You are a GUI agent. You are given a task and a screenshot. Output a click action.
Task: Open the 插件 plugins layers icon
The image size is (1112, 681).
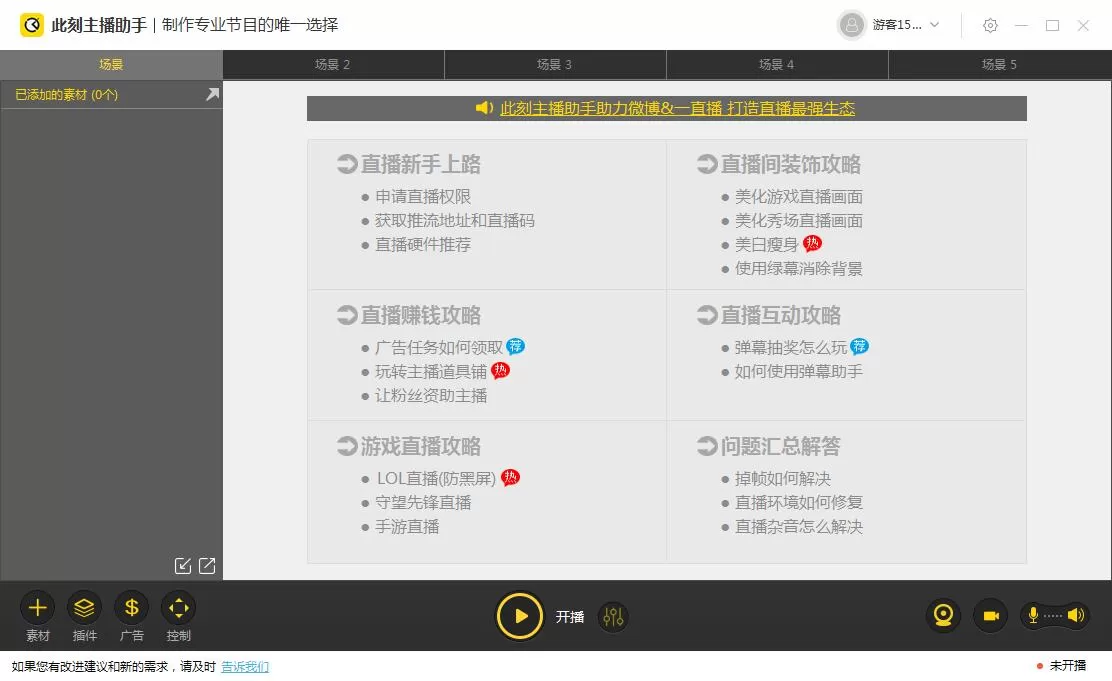(84, 608)
